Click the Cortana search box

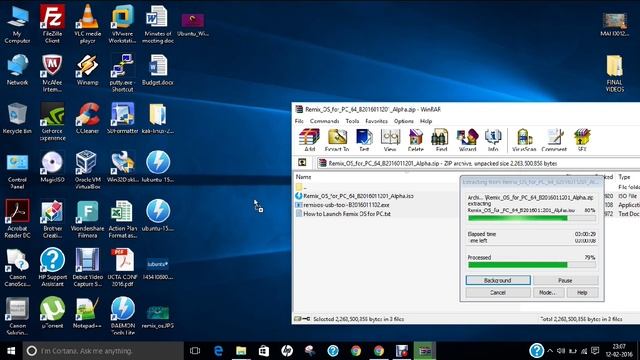coord(103,351)
